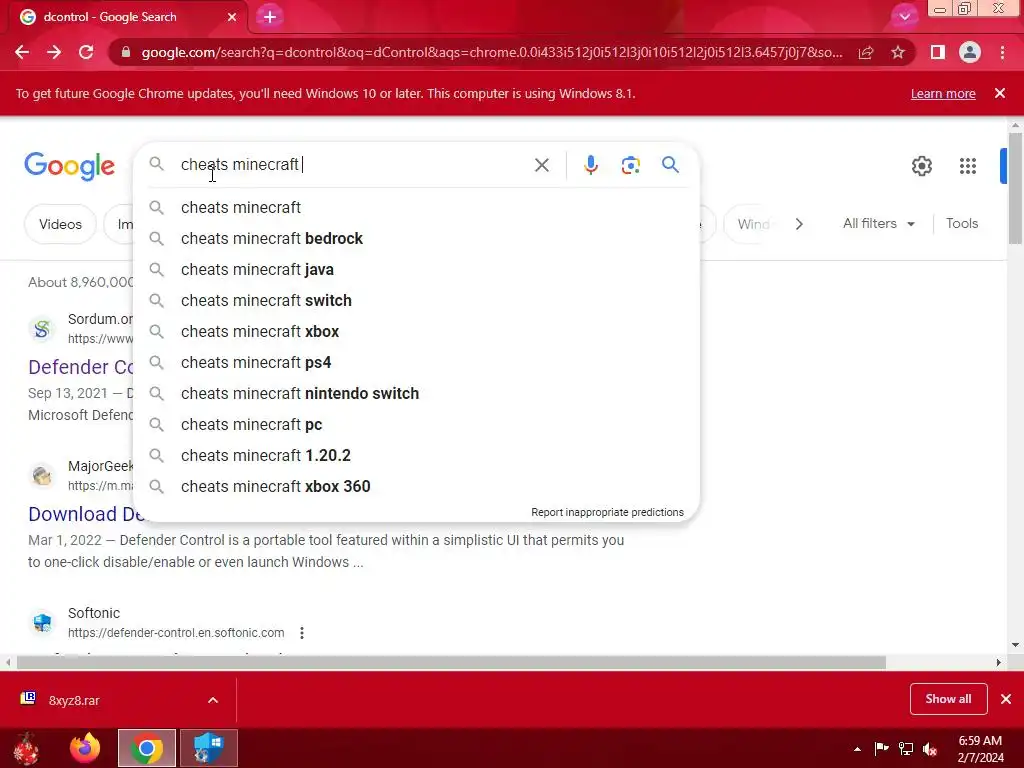Choose suggestion 'cheats minecraft xbox 360'

click(416, 487)
